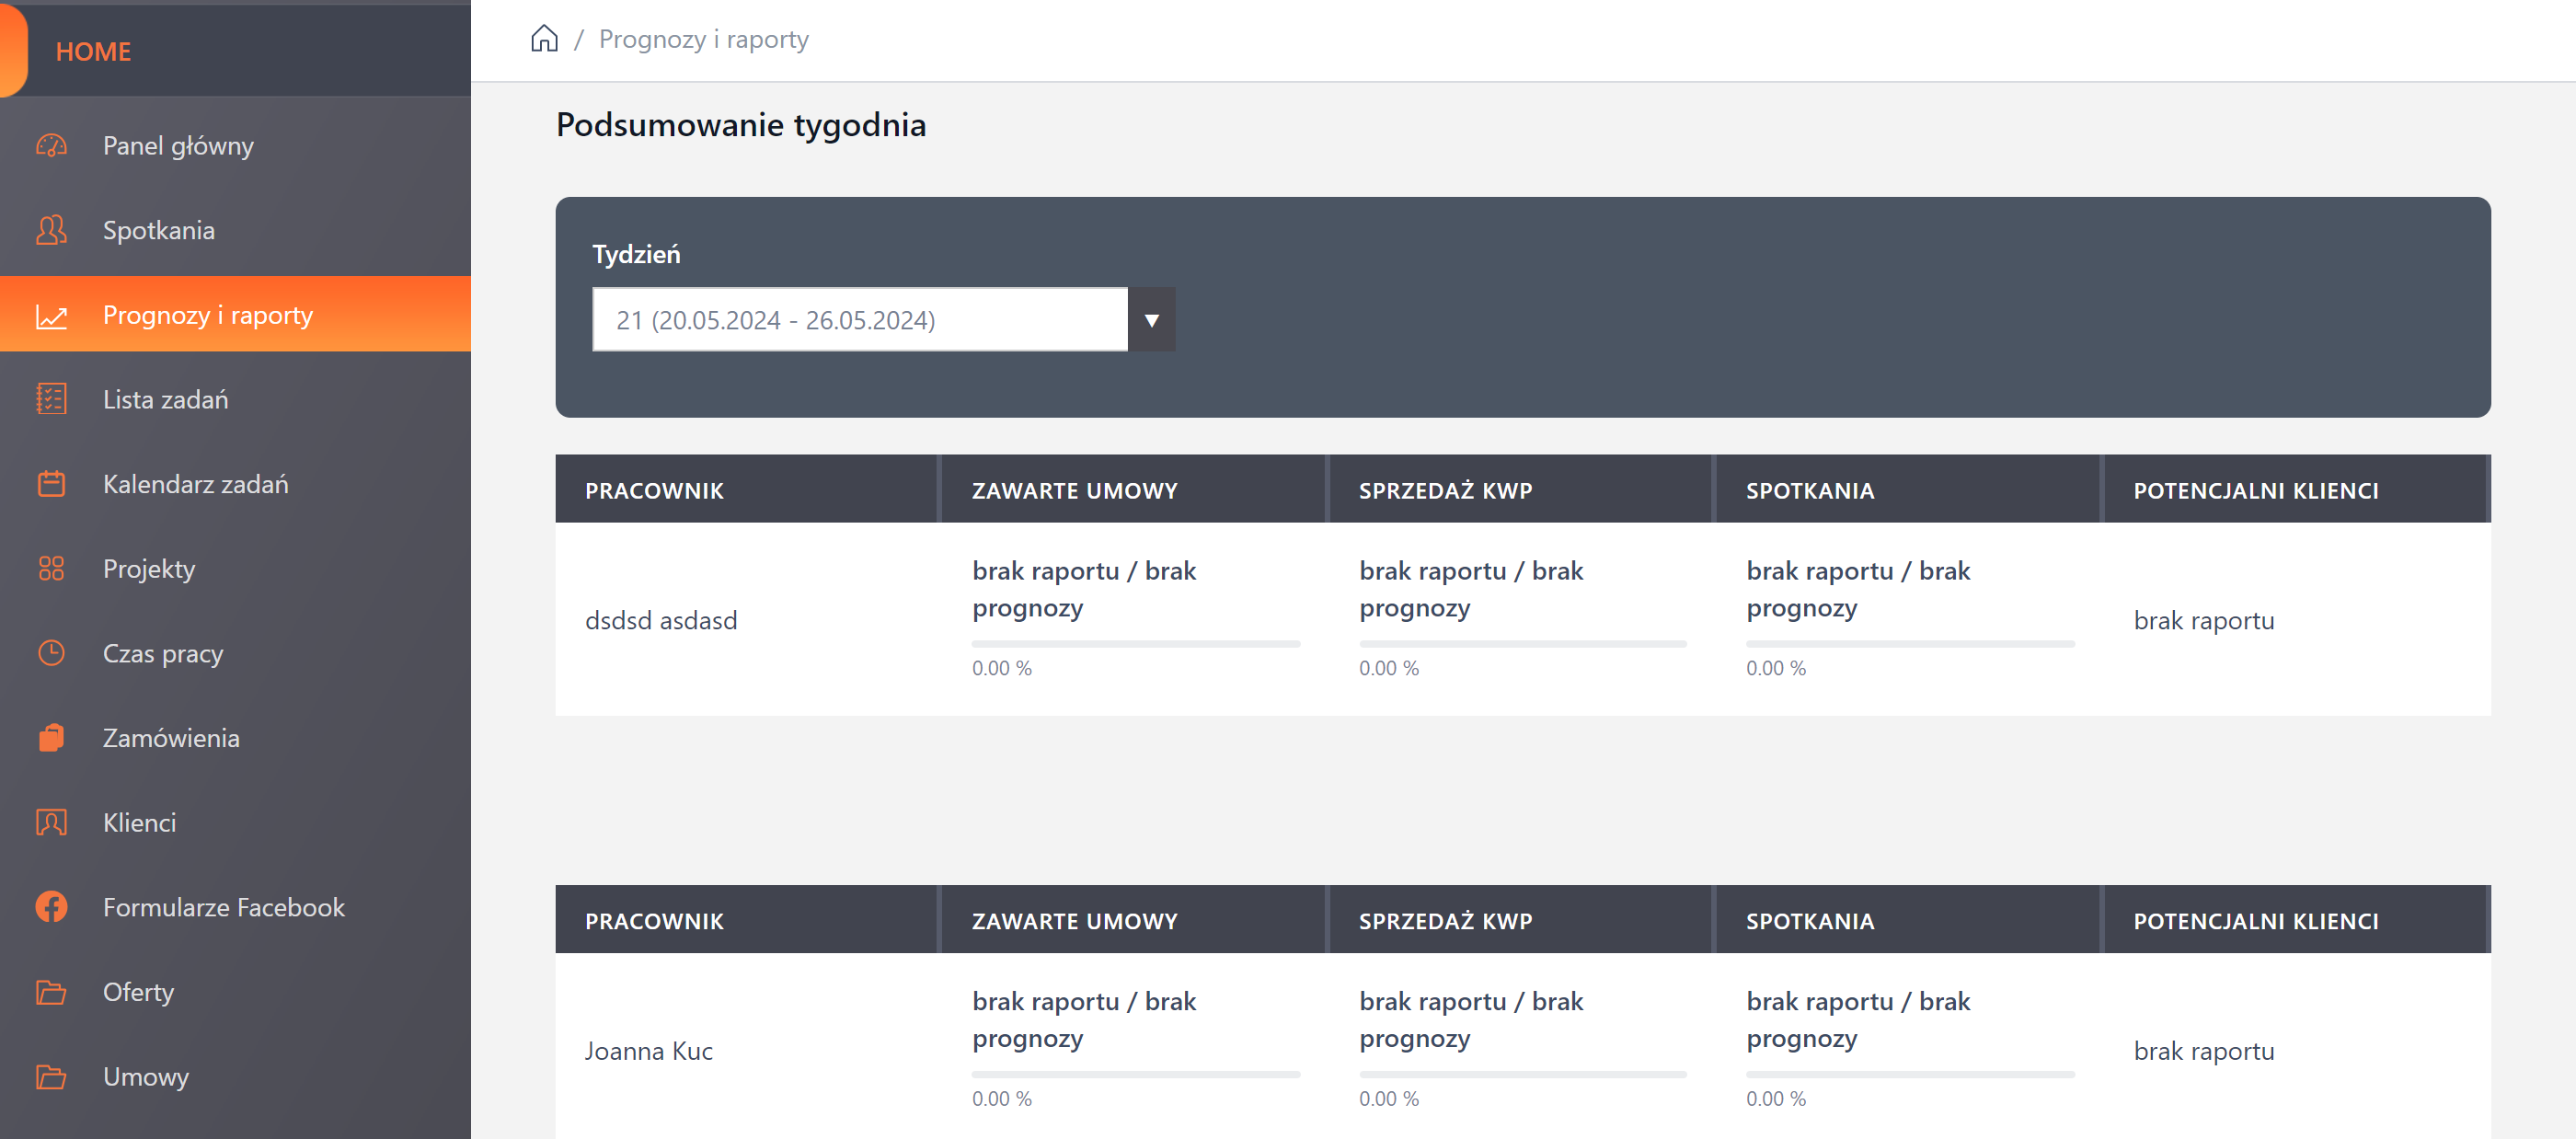Click the Lista zadań checklist icon
The height and width of the screenshot is (1139, 2576).
pyautogui.click(x=51, y=399)
